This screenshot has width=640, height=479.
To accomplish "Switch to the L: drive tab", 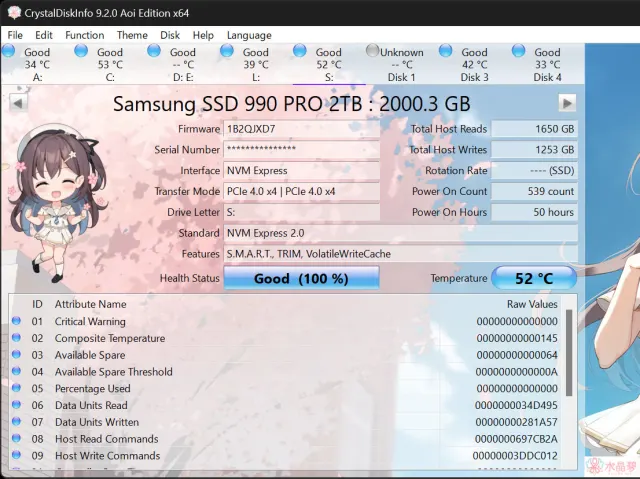I will pos(256,64).
